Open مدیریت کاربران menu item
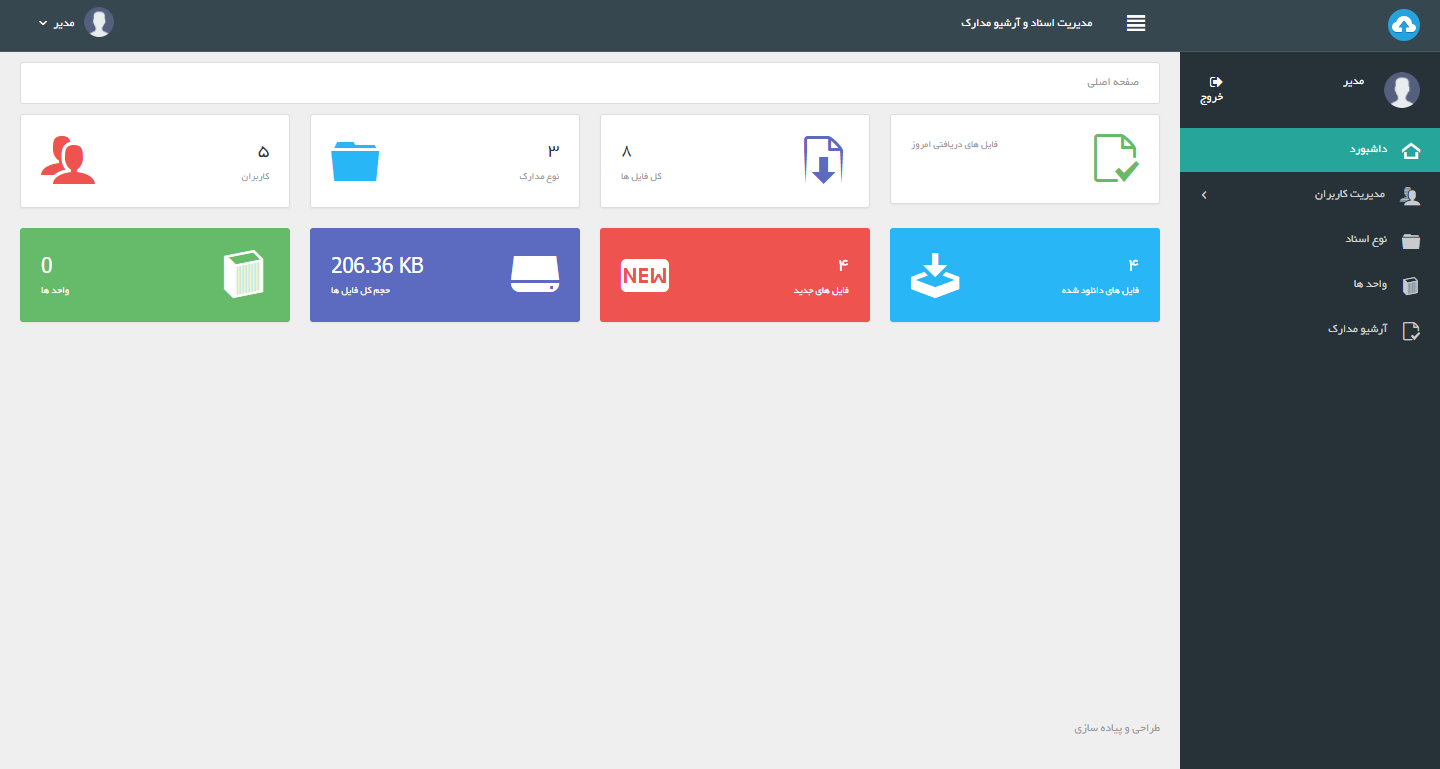The width and height of the screenshot is (1440, 769). 1310,195
